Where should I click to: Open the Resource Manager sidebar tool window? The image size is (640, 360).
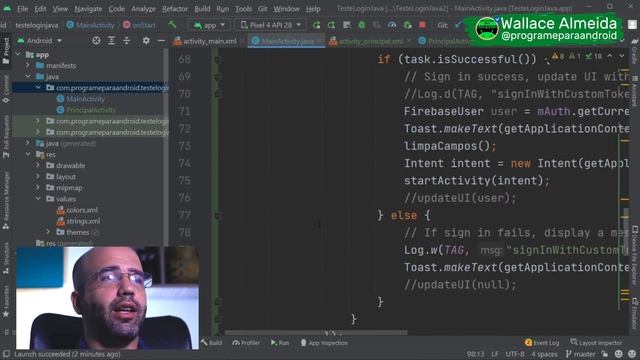coord(6,201)
